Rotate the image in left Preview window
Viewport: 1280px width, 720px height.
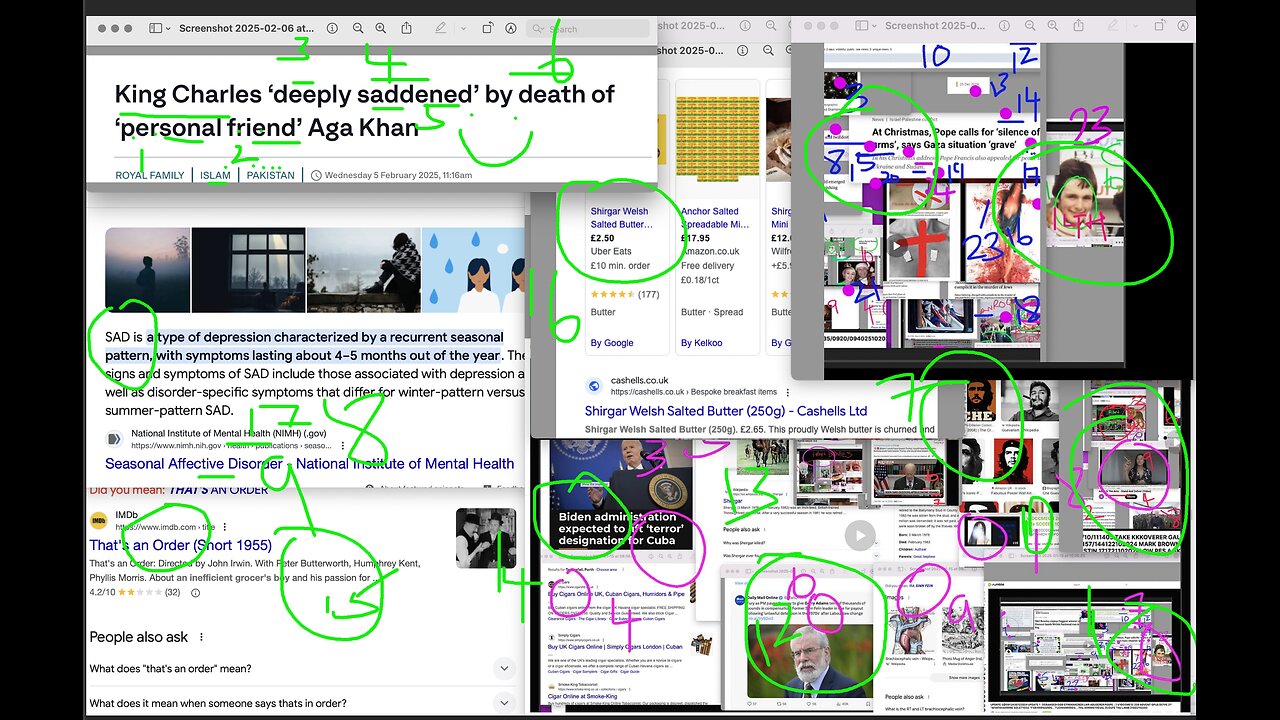point(488,29)
